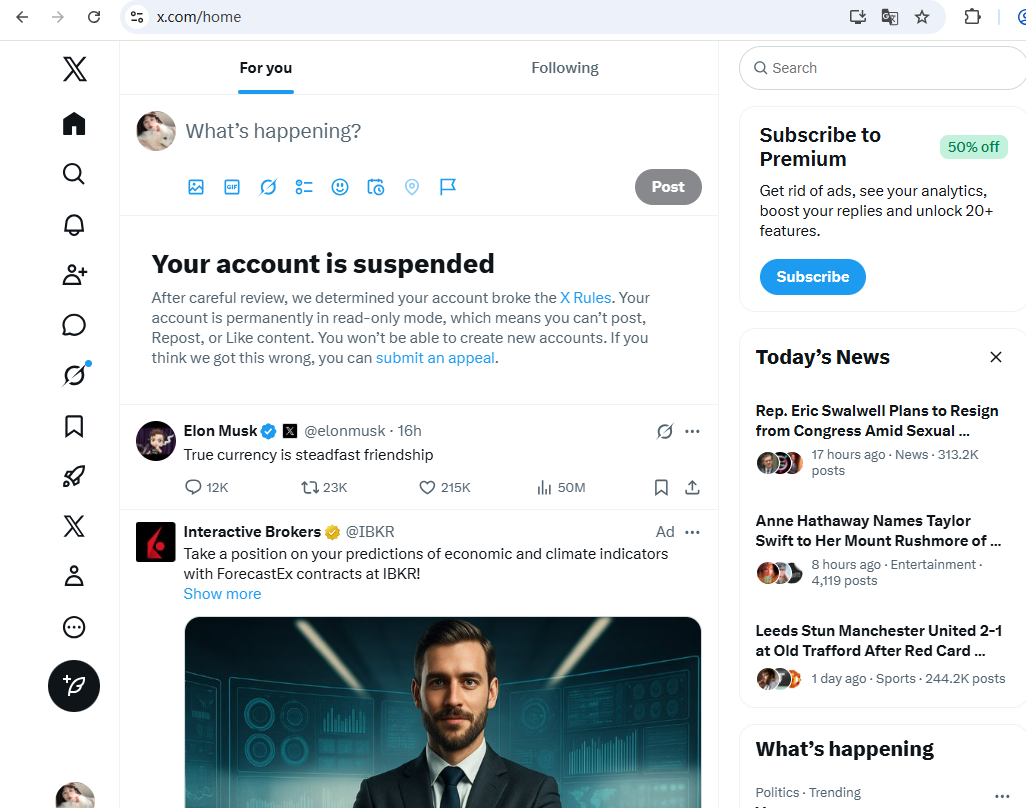
Task: Open Grok icon in left sidebar
Action: [74, 375]
